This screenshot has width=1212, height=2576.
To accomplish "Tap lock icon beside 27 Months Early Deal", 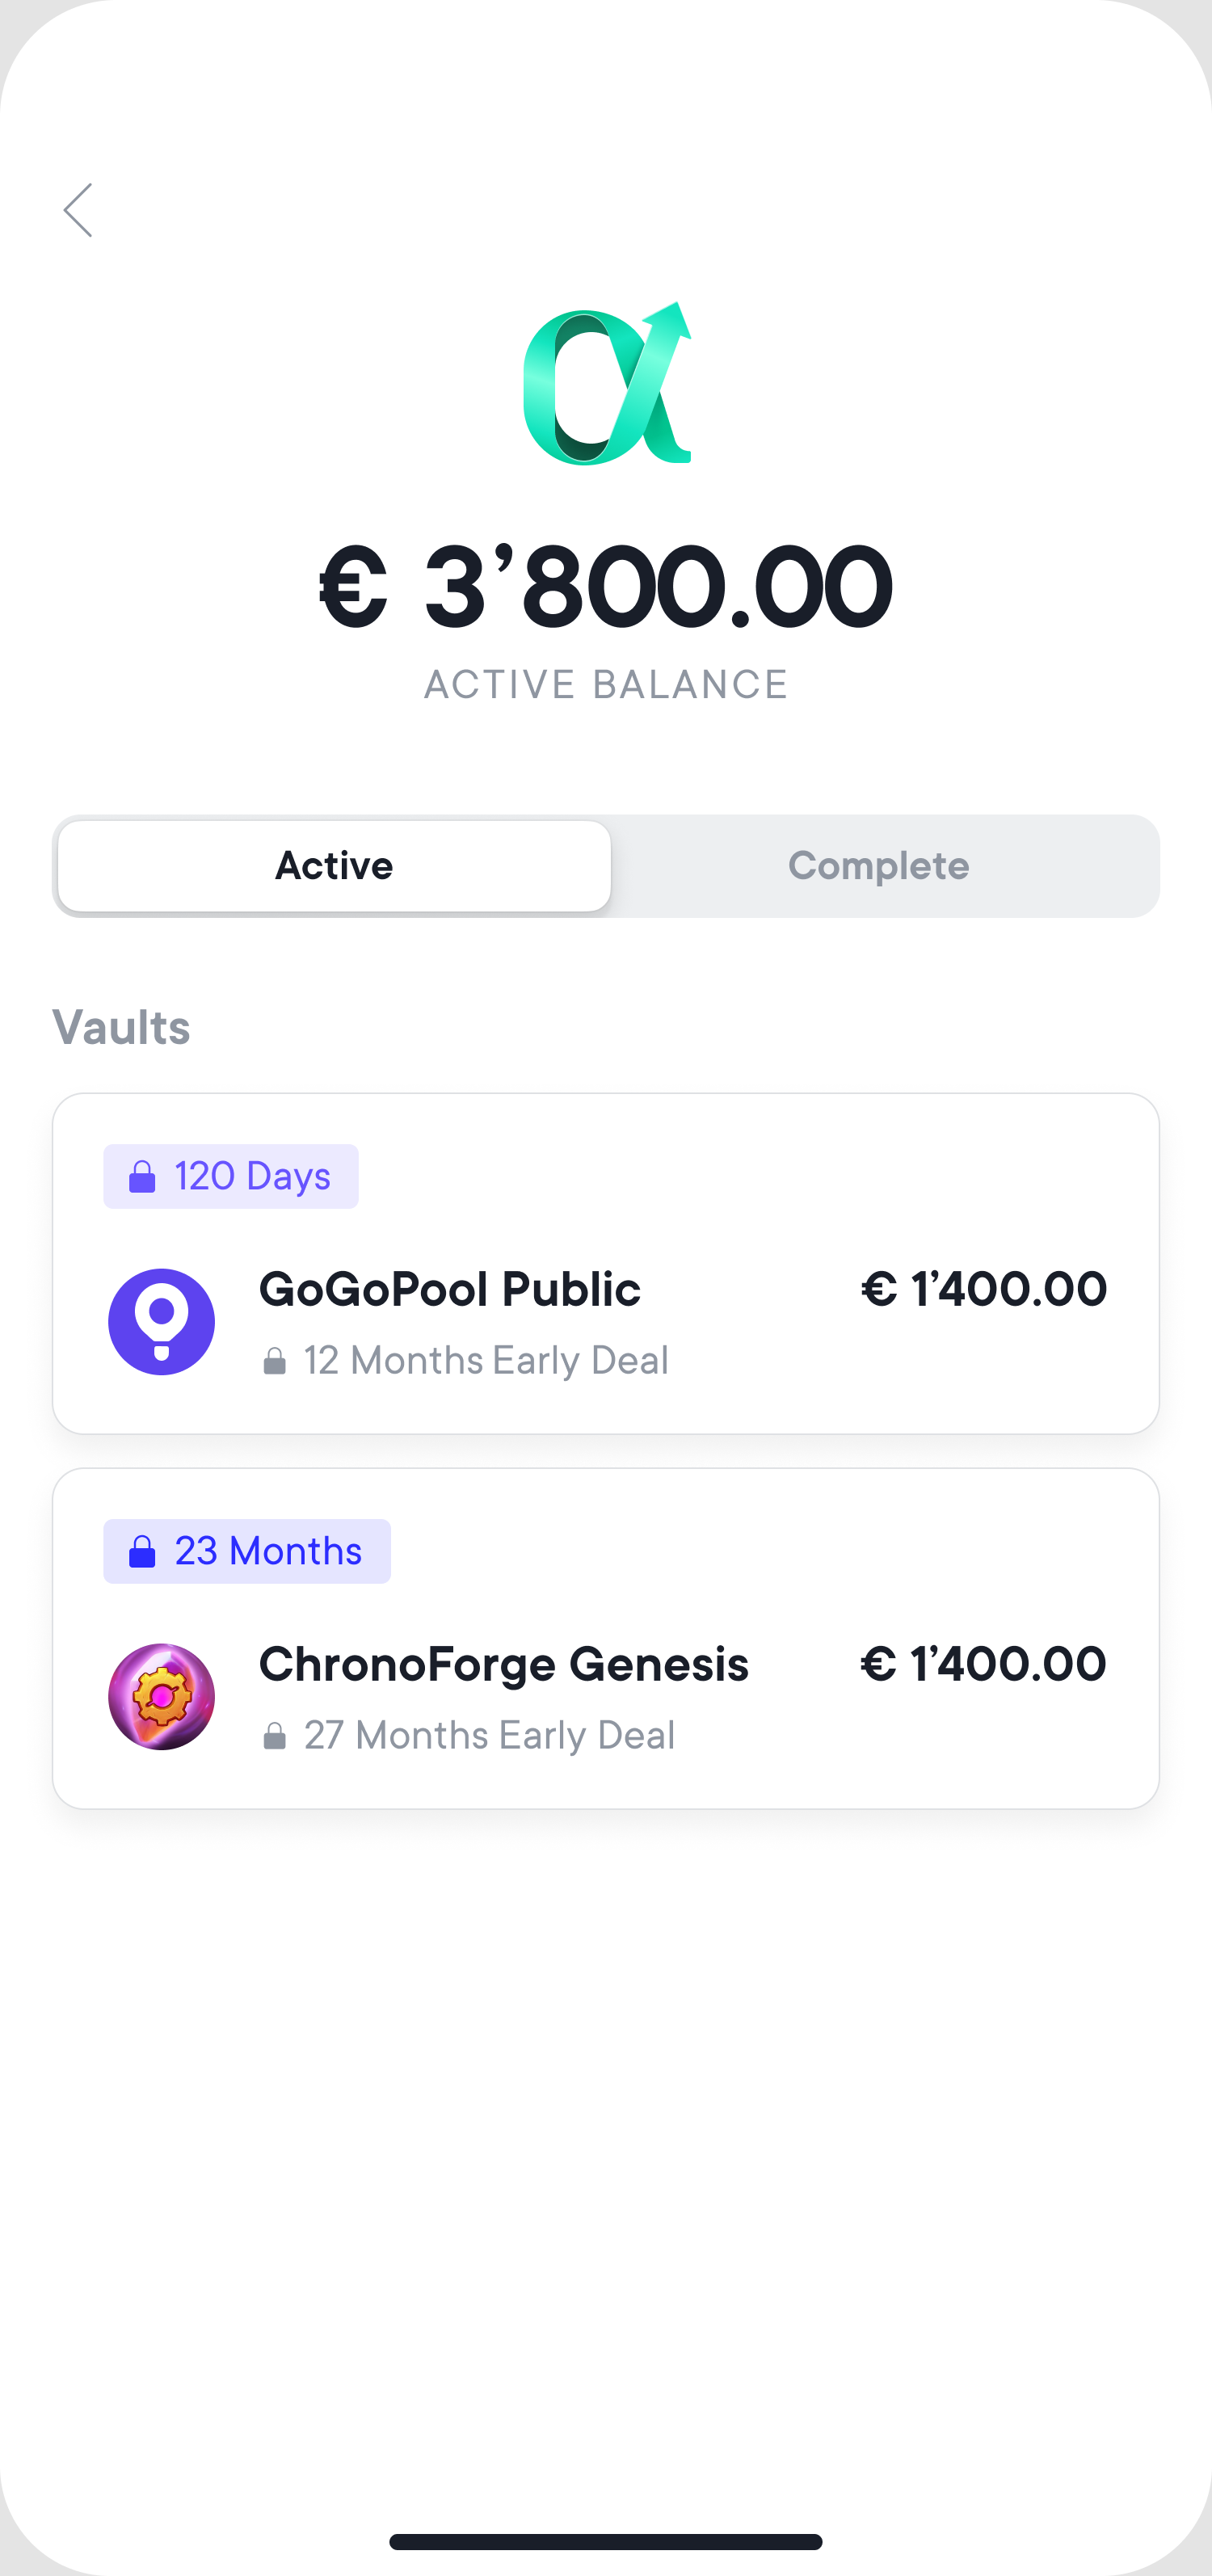I will coord(274,1736).
